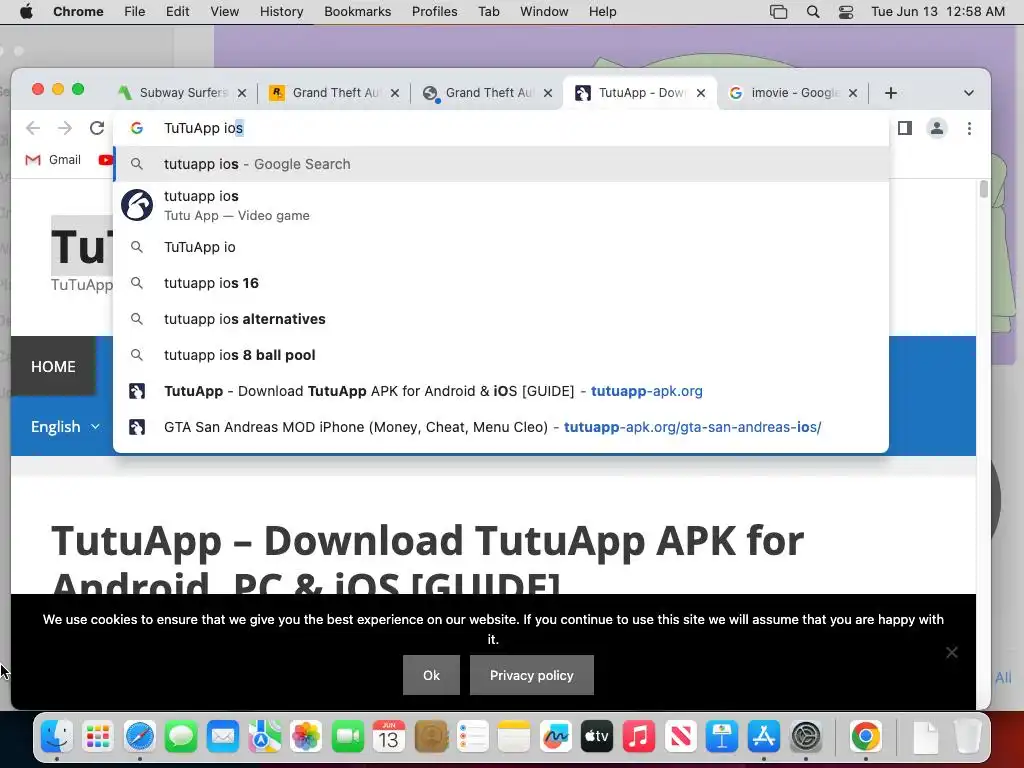Choose the 'TuTuApp io' suggestion
Viewport: 1024px width, 768px height.
pos(501,247)
